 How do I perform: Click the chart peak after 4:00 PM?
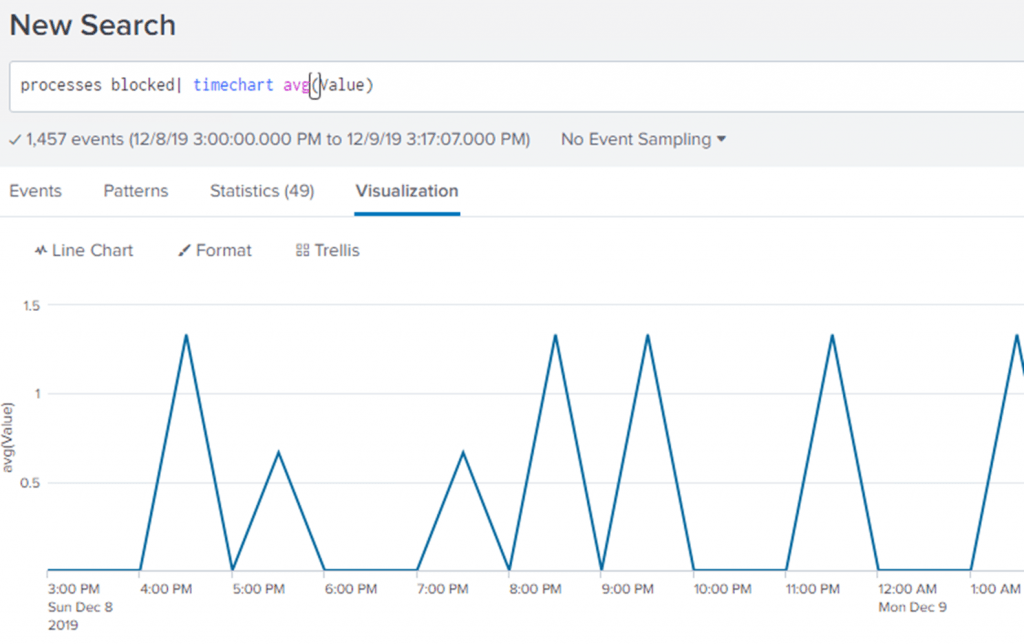click(186, 335)
